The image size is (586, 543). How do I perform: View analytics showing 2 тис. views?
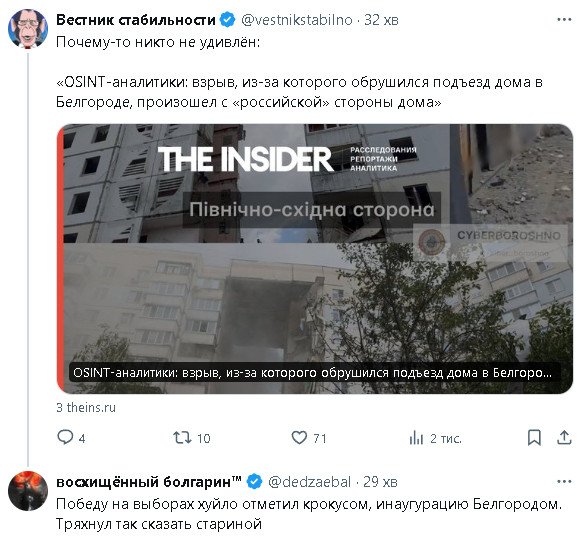[435, 438]
